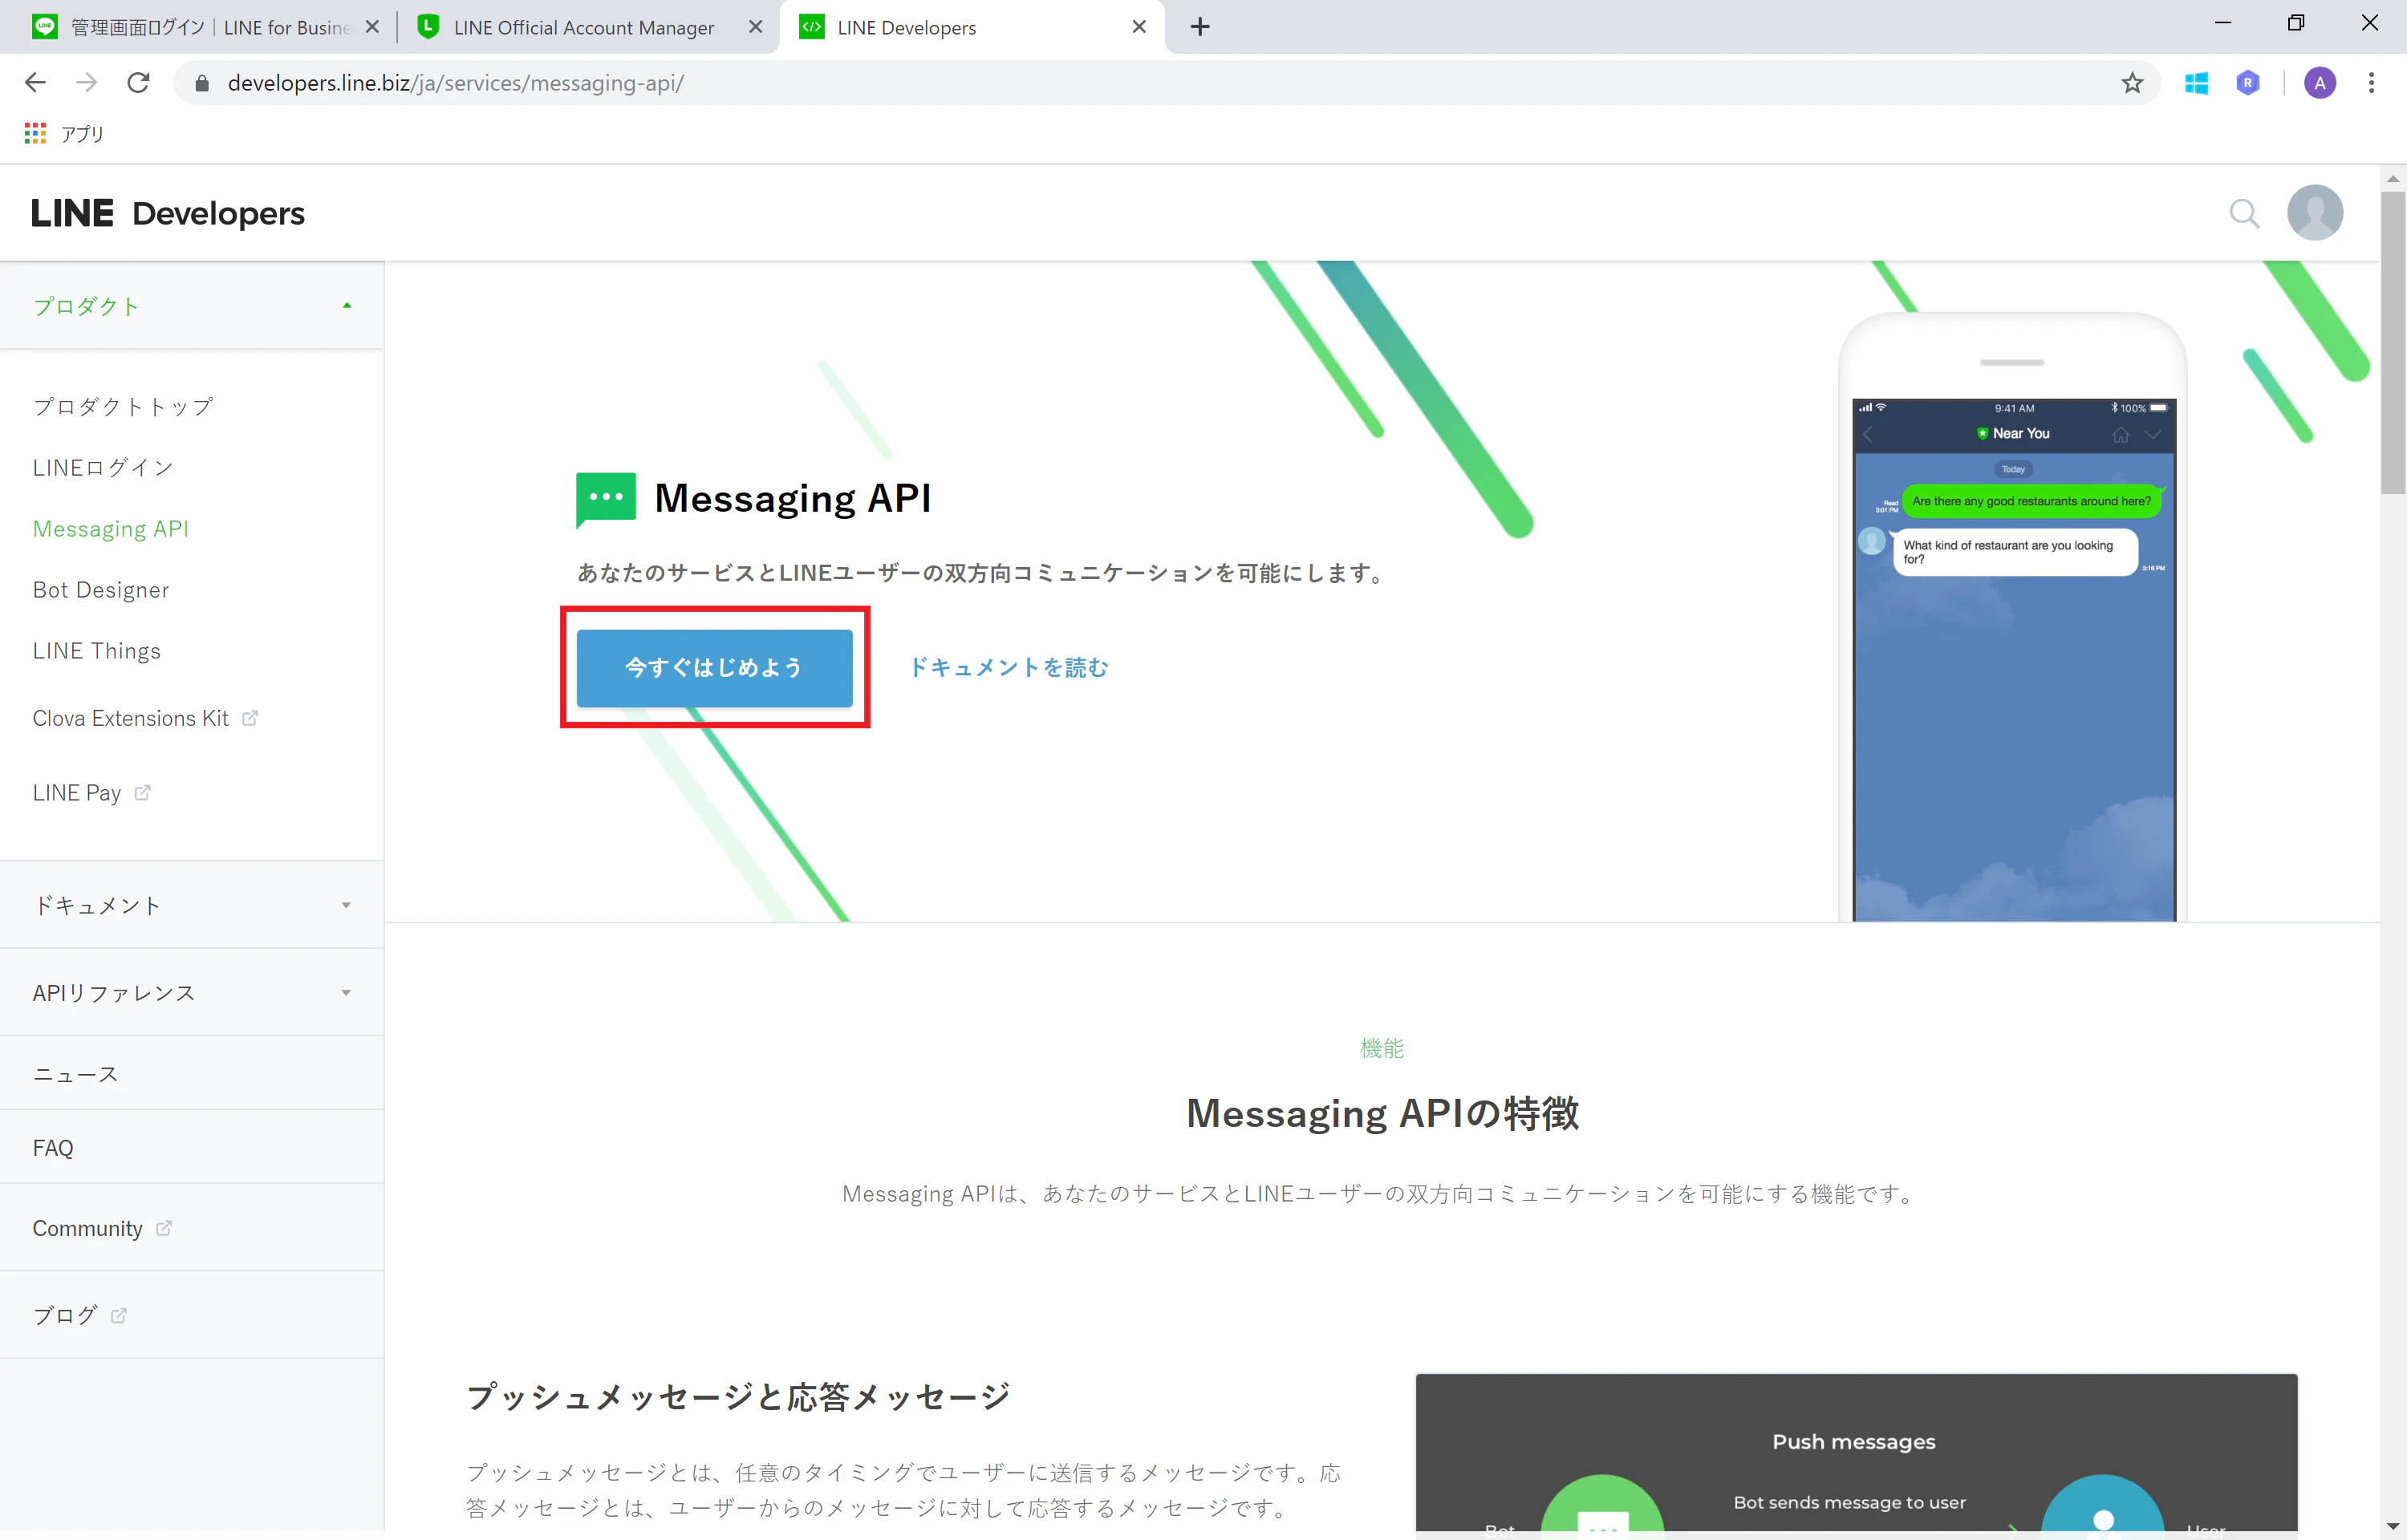Click the scrollbar down arrow
Image resolution: width=2407 pixels, height=1540 pixels.
(x=2392, y=1526)
